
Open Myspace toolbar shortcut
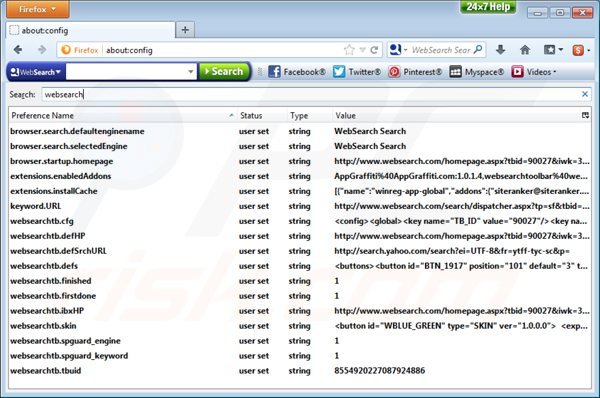click(476, 72)
